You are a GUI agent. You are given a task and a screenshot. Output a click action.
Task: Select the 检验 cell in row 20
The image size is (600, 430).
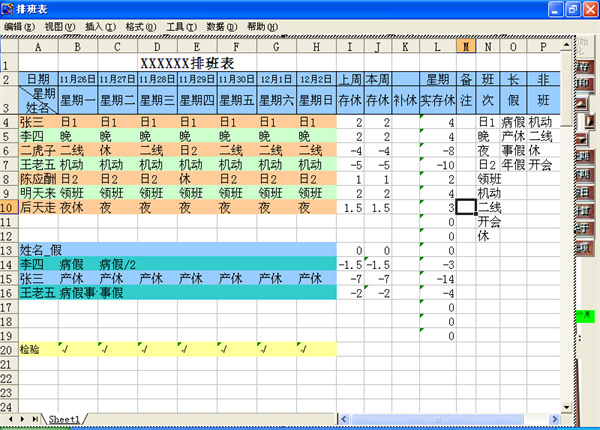point(37,348)
